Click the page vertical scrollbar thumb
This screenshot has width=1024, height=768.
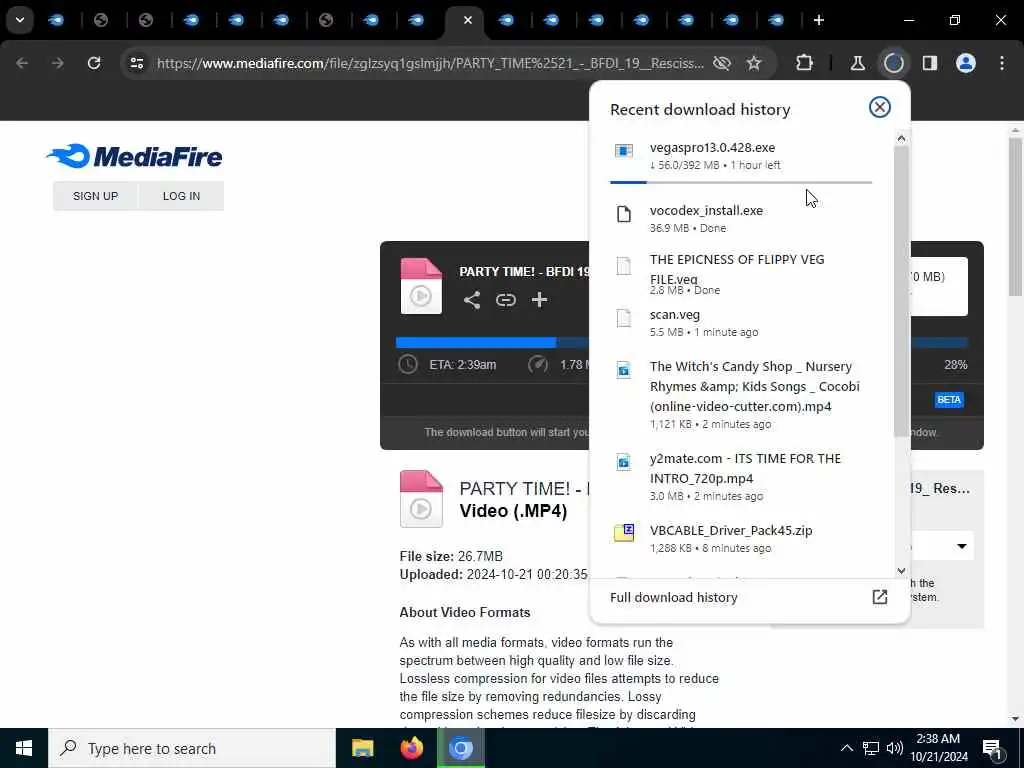point(1016,216)
